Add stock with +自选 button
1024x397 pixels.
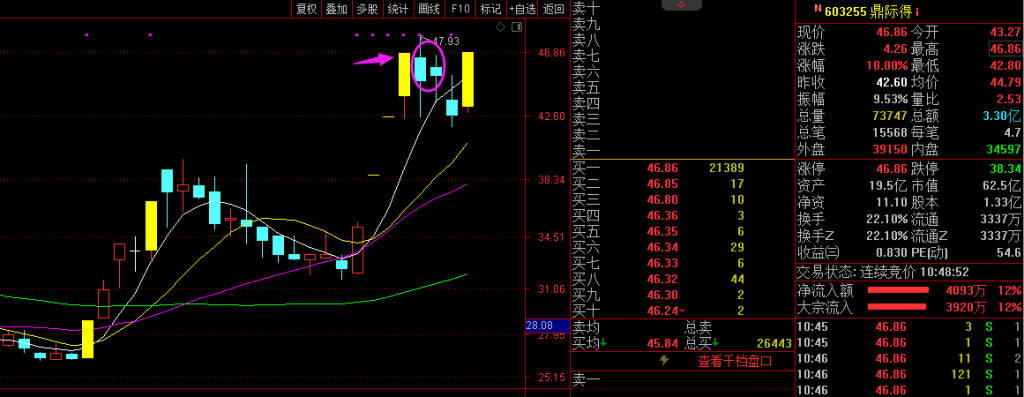523,8
